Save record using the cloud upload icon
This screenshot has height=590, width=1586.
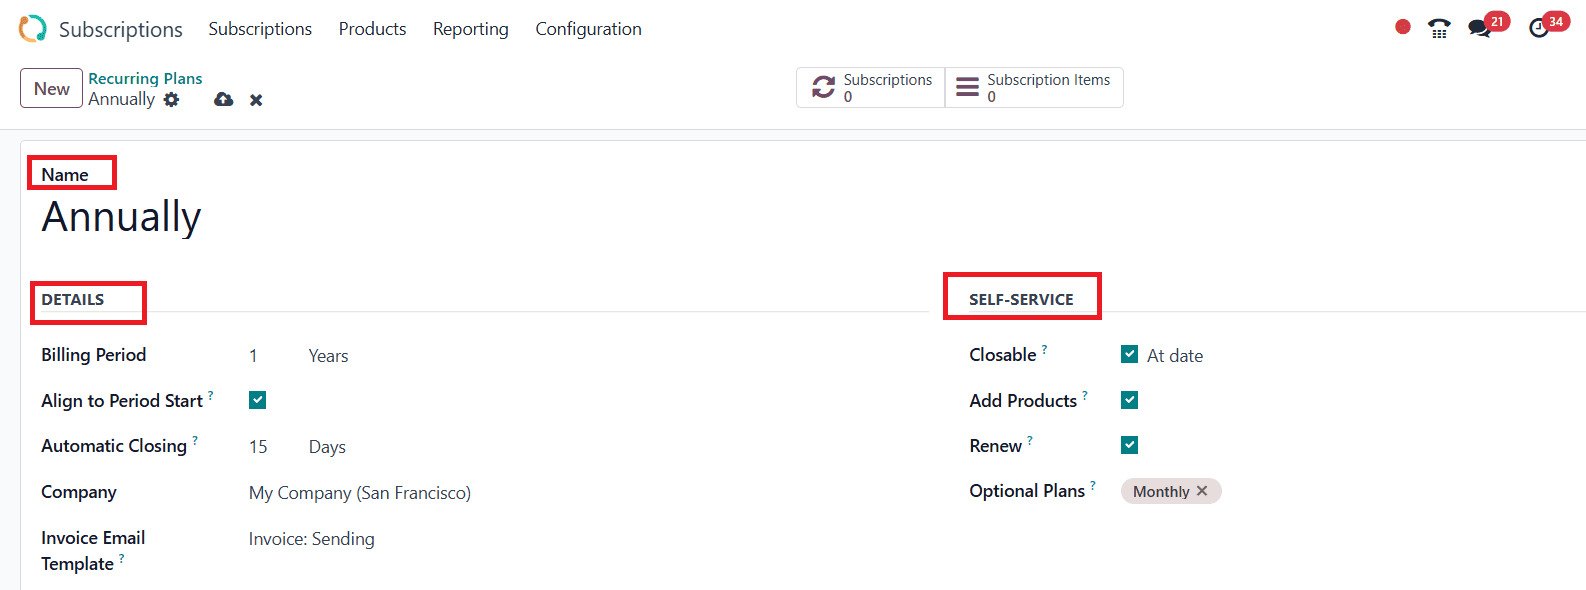pyautogui.click(x=224, y=100)
